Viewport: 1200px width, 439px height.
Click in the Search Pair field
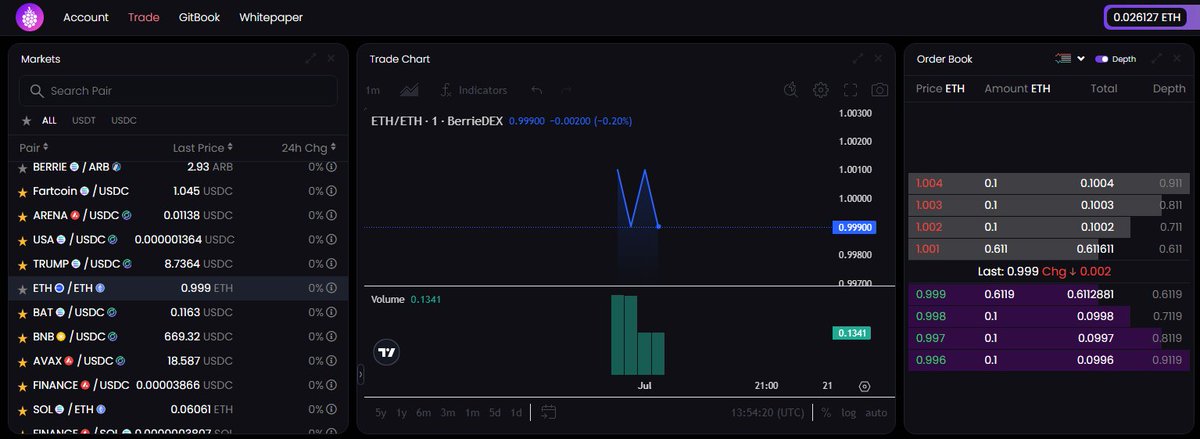click(178, 91)
